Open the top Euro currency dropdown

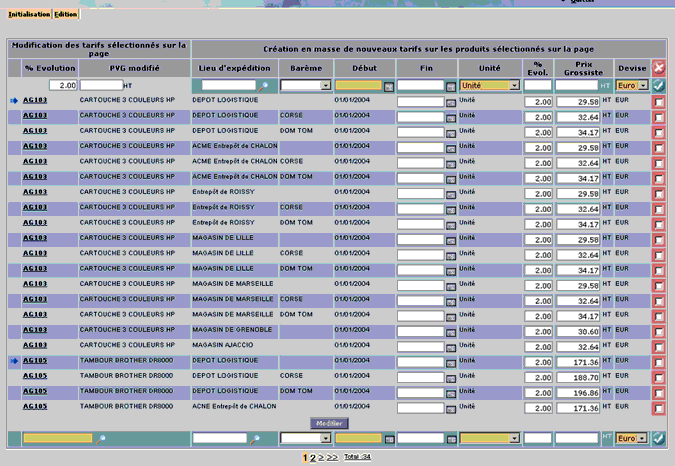click(x=643, y=85)
